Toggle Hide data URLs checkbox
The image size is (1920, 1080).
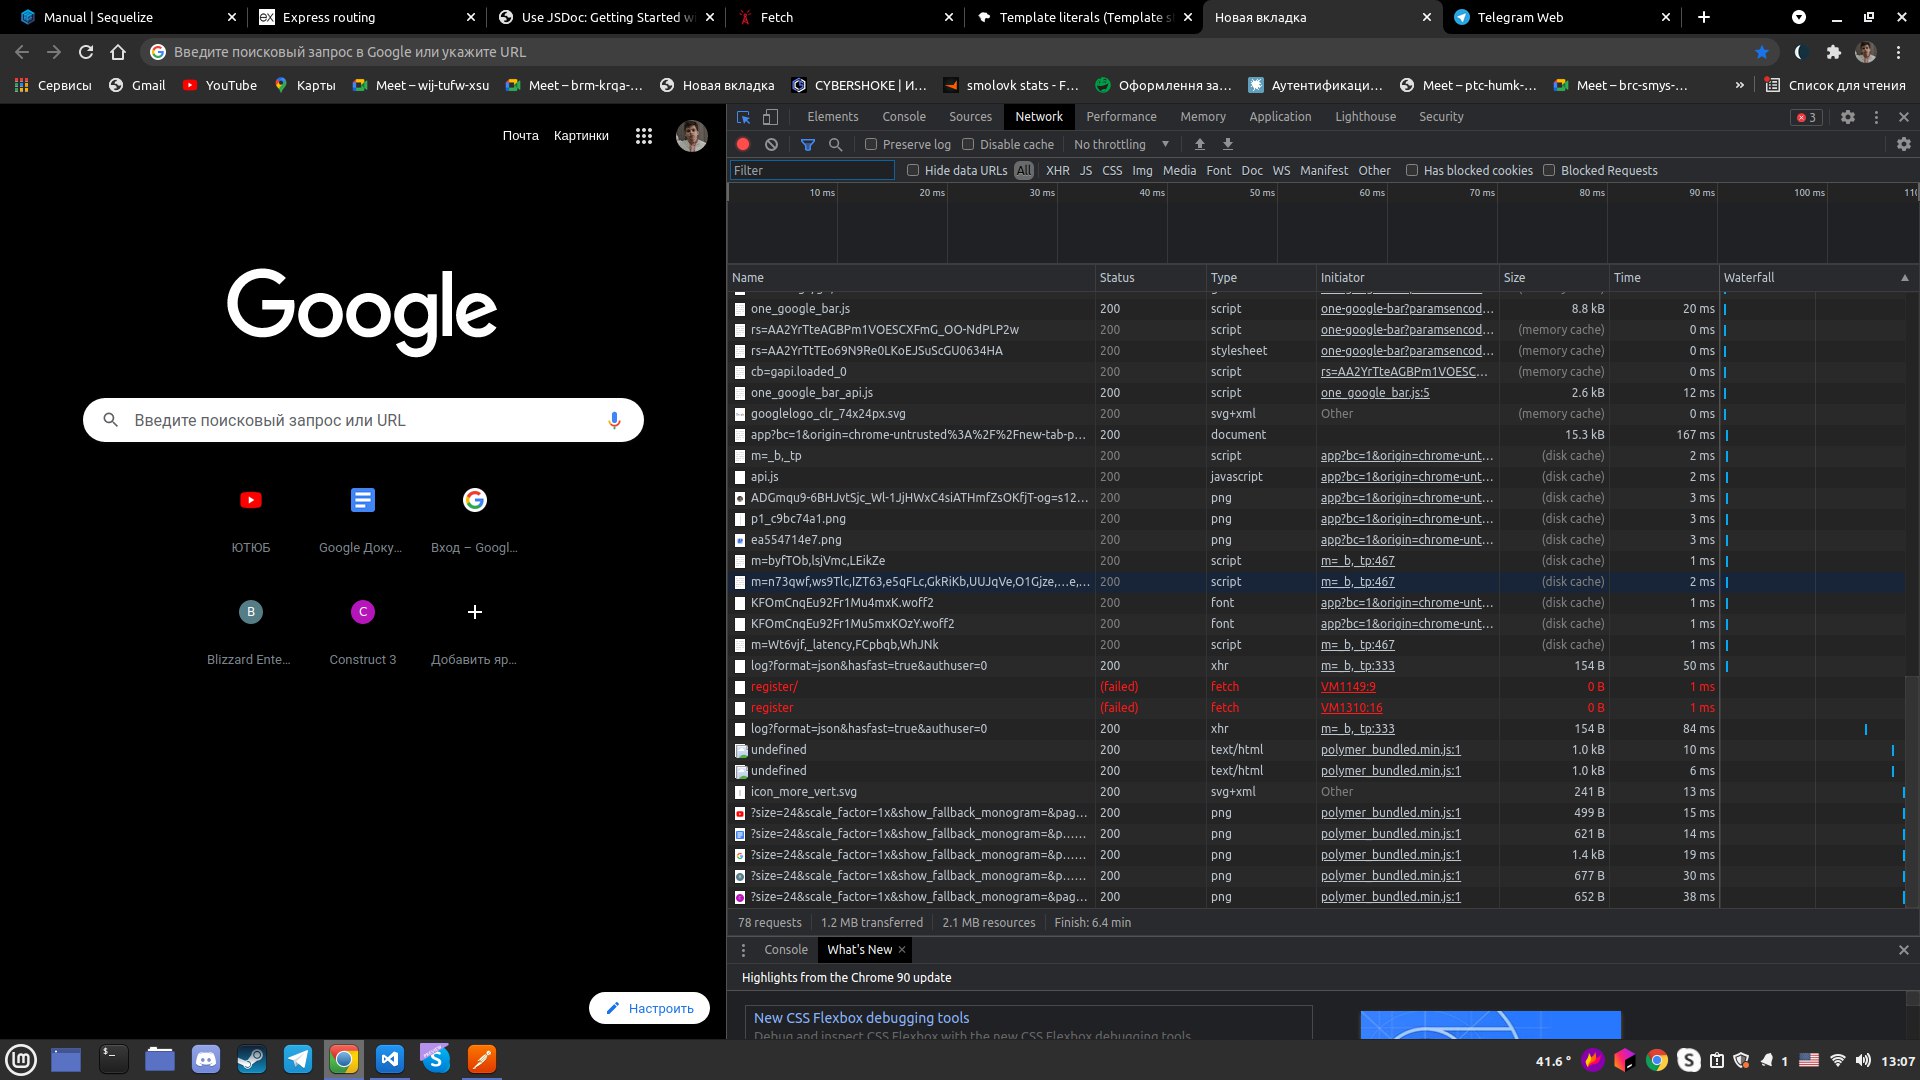(913, 170)
